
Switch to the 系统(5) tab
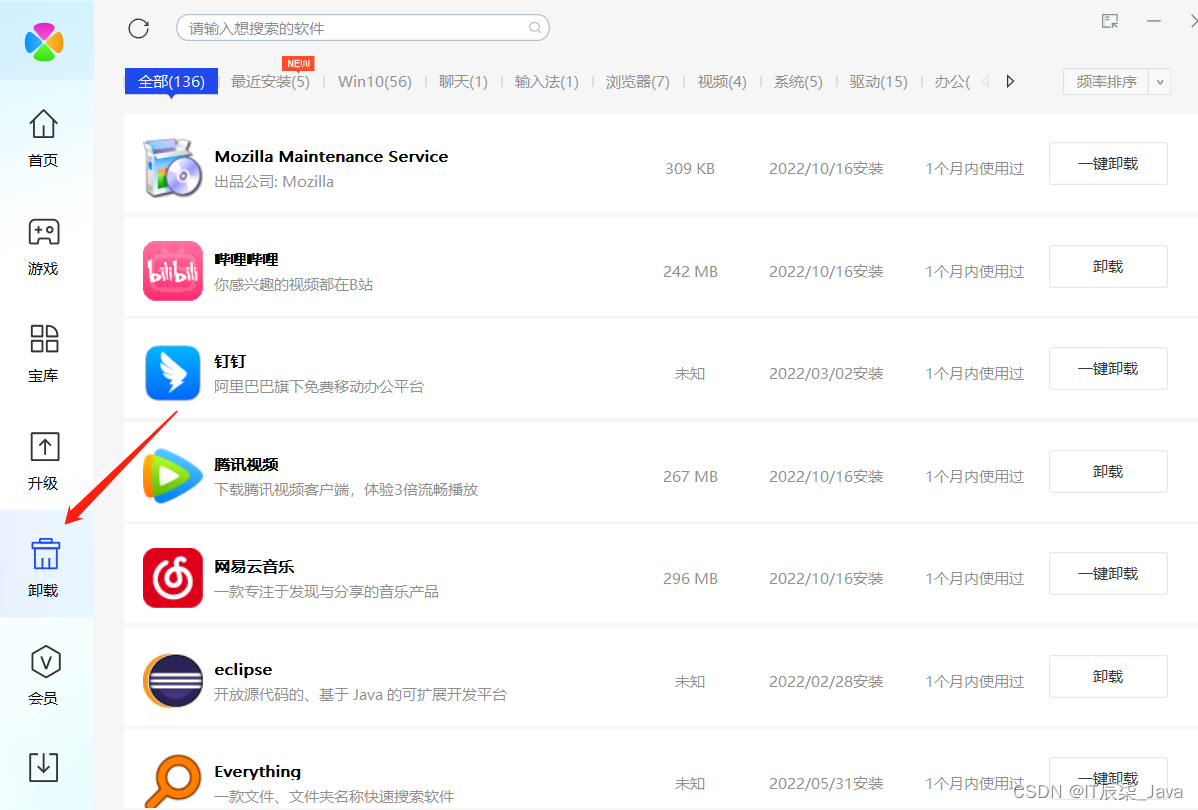(798, 82)
